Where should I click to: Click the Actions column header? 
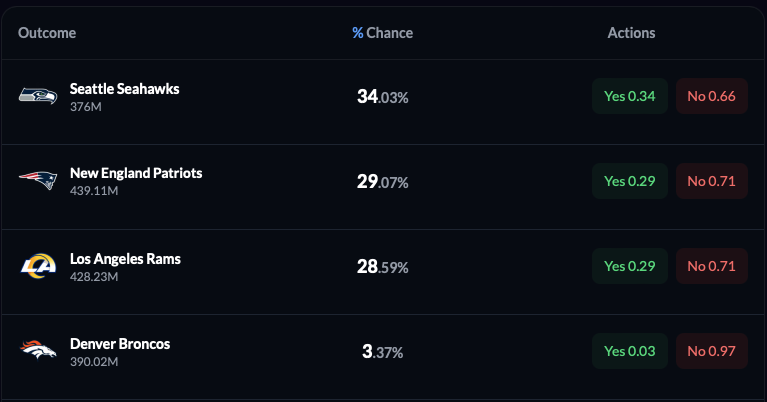631,33
